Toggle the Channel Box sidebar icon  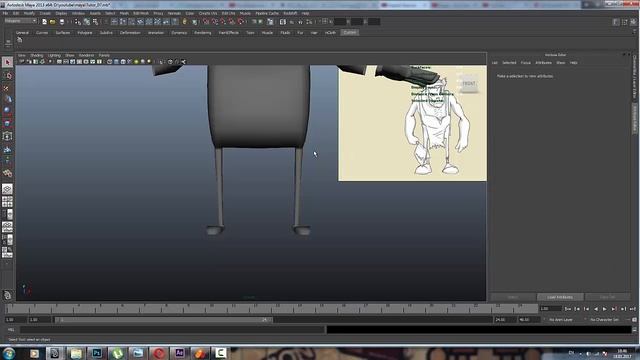coord(633,22)
